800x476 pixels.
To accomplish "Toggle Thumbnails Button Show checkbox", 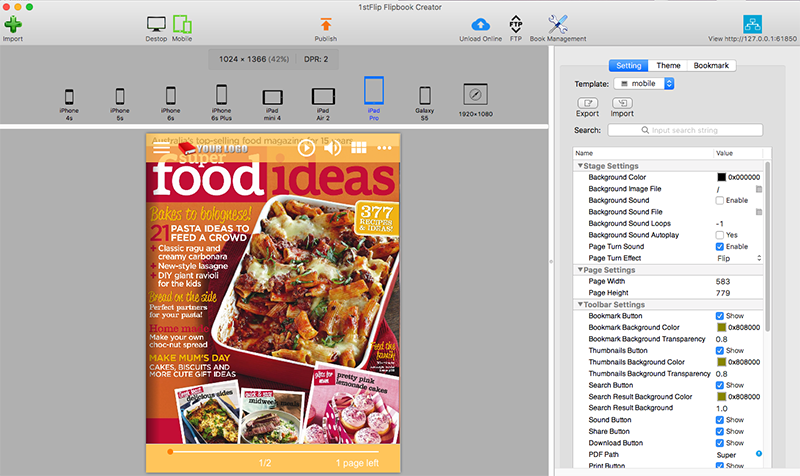I will tap(719, 351).
